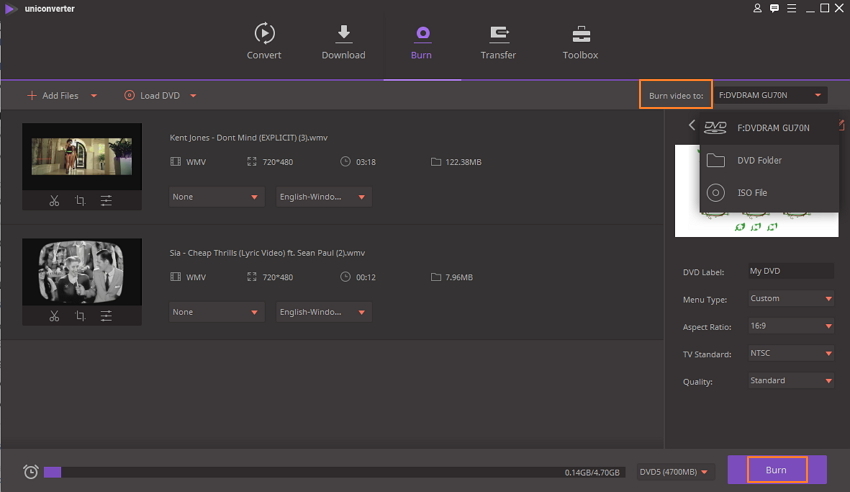The height and width of the screenshot is (492, 850).
Task: Click the previous template arrow
Action: click(691, 125)
